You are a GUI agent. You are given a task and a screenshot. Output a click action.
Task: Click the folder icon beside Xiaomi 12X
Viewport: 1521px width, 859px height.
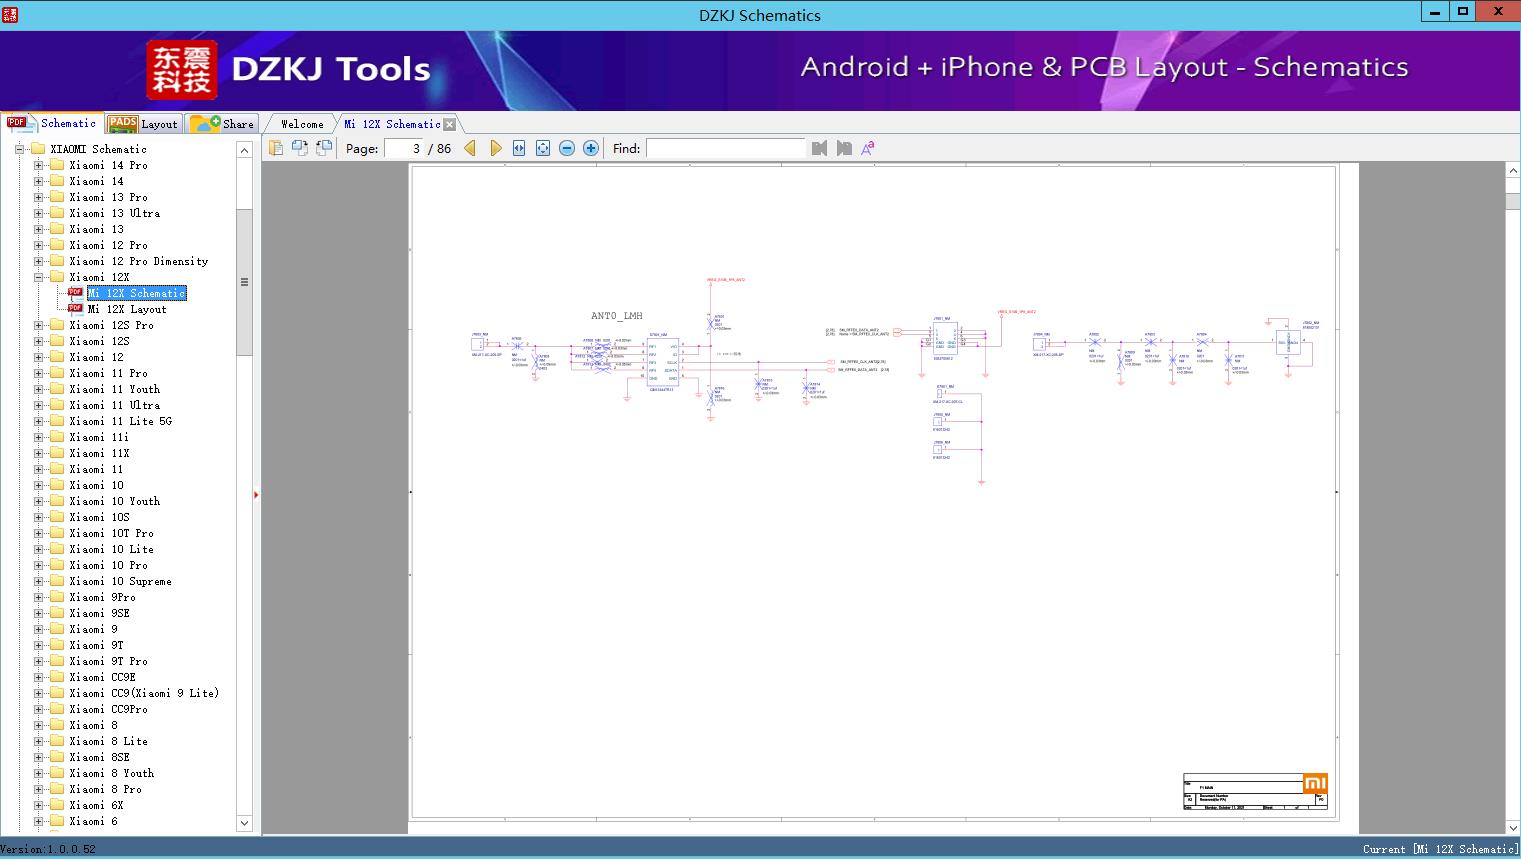[x=57, y=277]
